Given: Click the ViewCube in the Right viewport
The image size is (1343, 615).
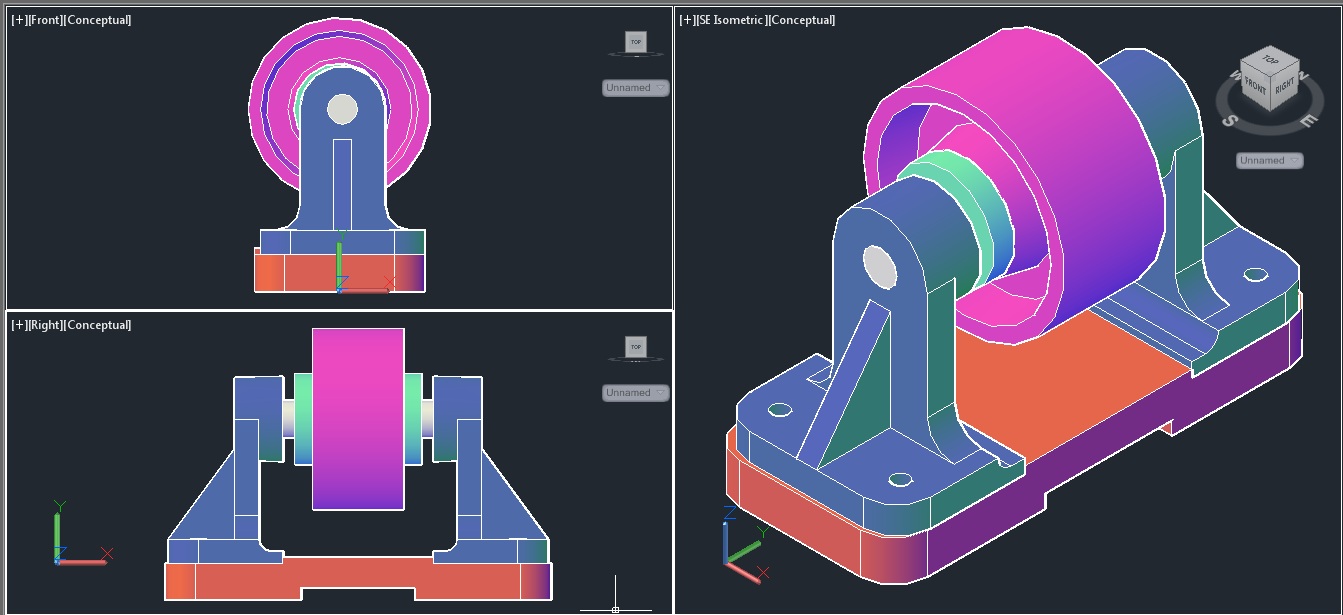Looking at the screenshot, I should point(635,347).
